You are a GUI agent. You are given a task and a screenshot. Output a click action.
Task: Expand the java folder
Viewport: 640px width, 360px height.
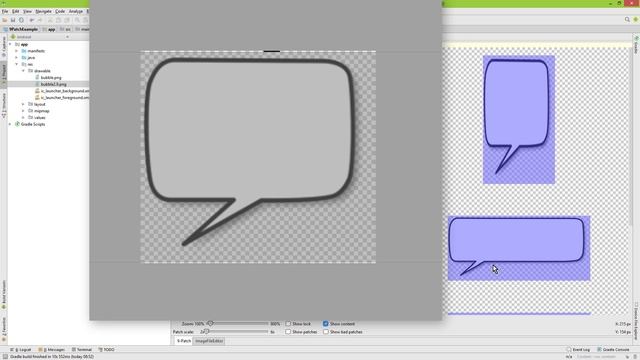17,58
